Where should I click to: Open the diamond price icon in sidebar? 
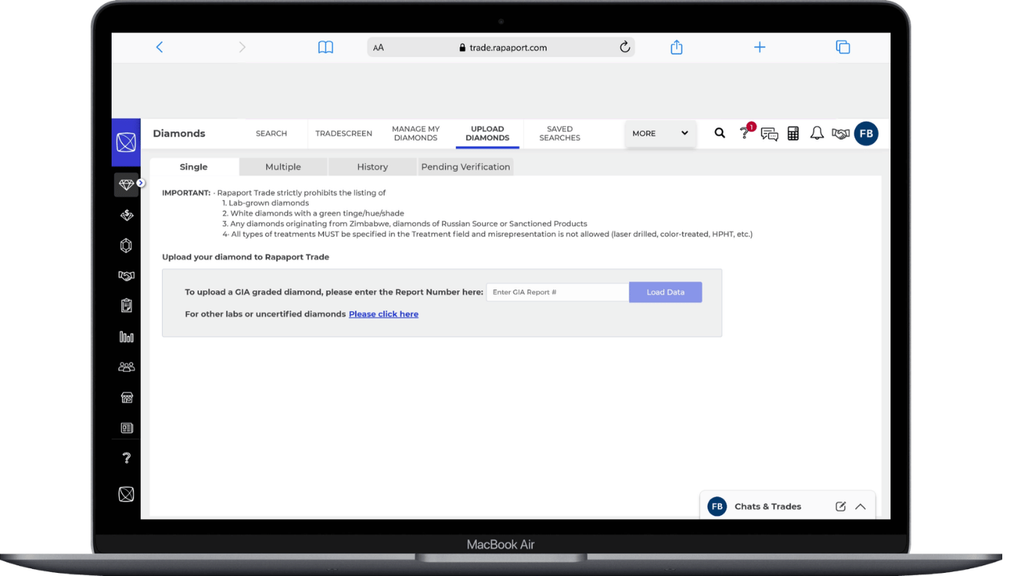click(126, 215)
